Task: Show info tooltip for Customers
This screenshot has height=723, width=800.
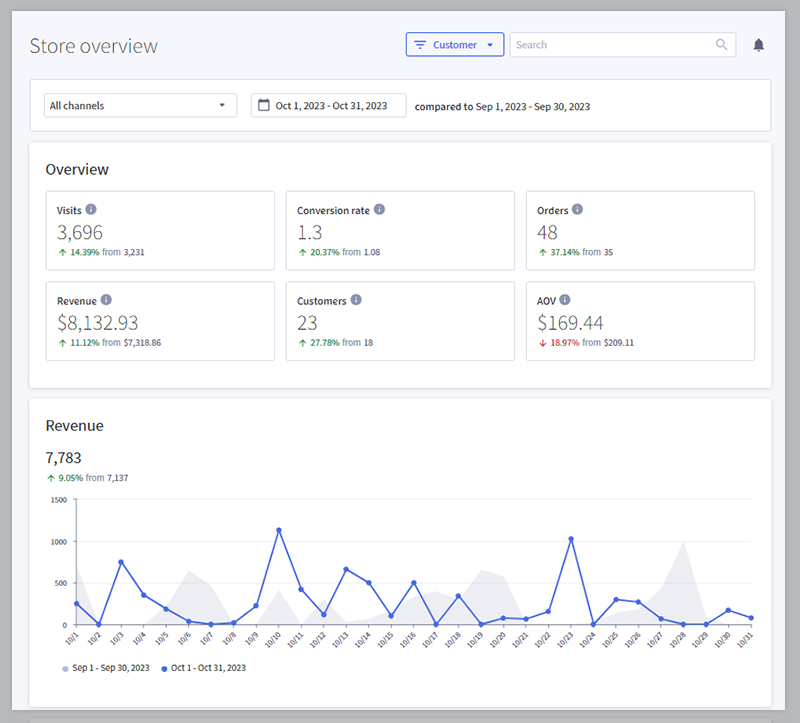Action: click(x=356, y=300)
